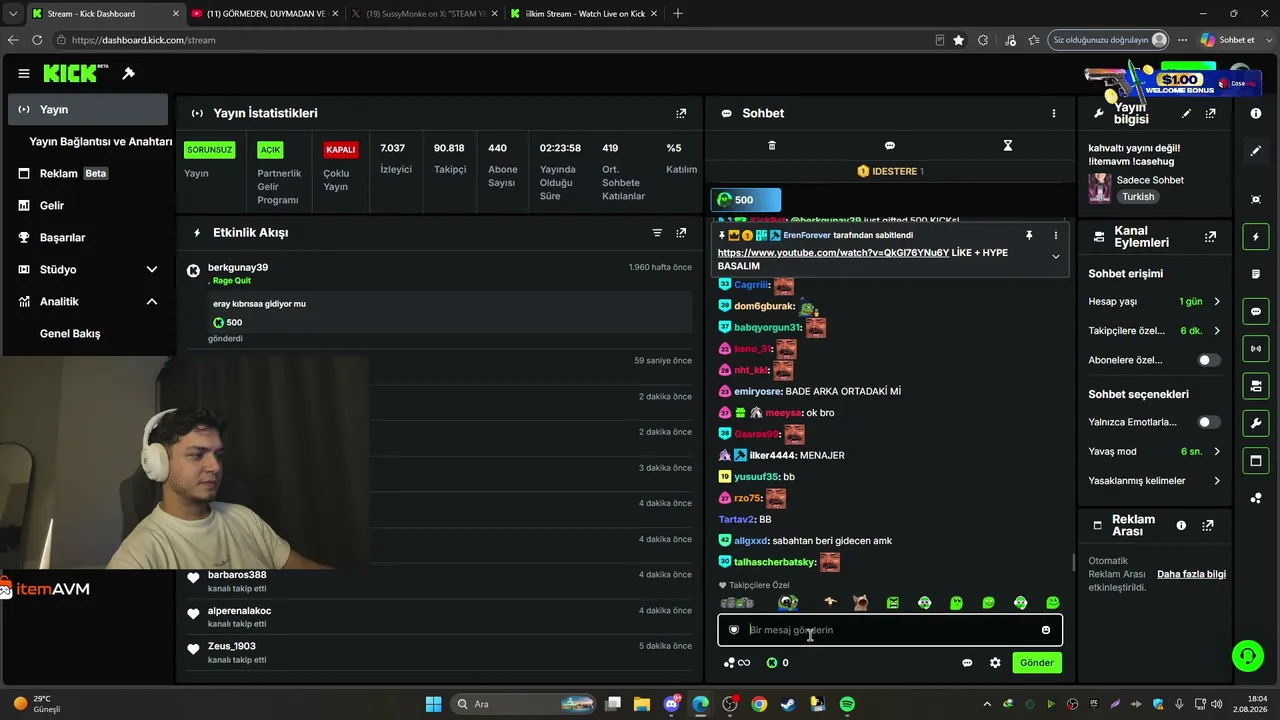The image size is (1280, 720).
Task: Click the hourglass icon in chat toolbar
Action: [1008, 145]
